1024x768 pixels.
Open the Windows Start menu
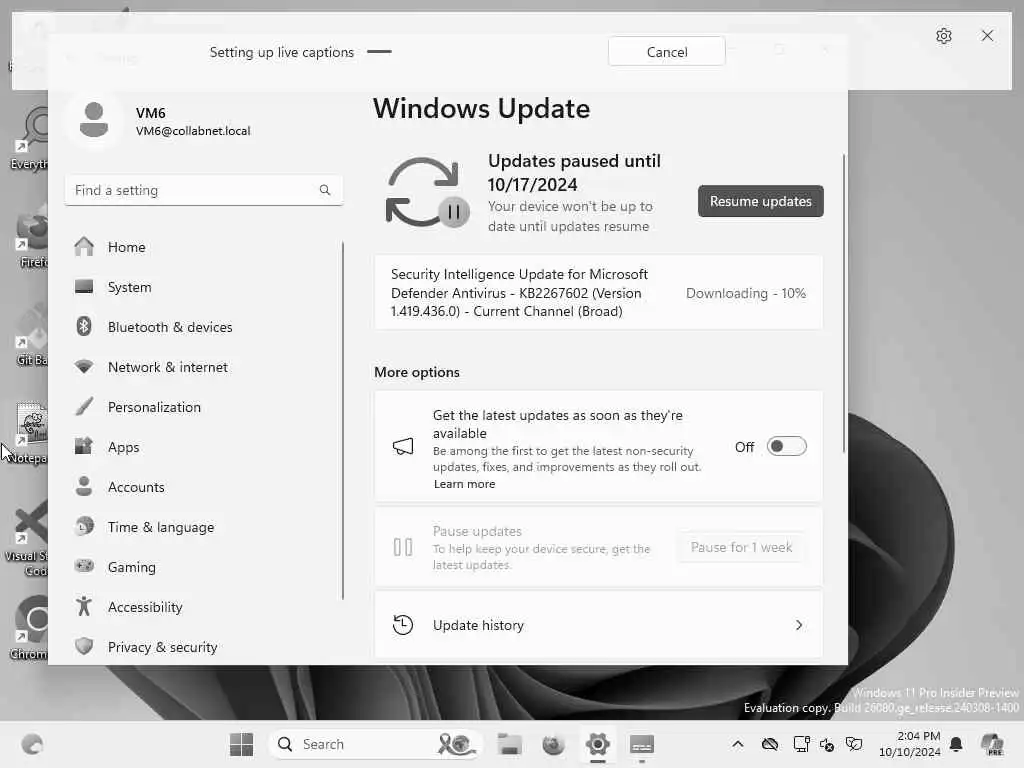(241, 744)
